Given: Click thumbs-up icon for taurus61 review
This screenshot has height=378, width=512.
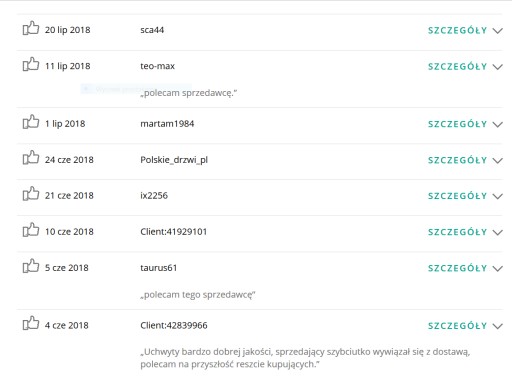Looking at the screenshot, I should pos(31,266).
